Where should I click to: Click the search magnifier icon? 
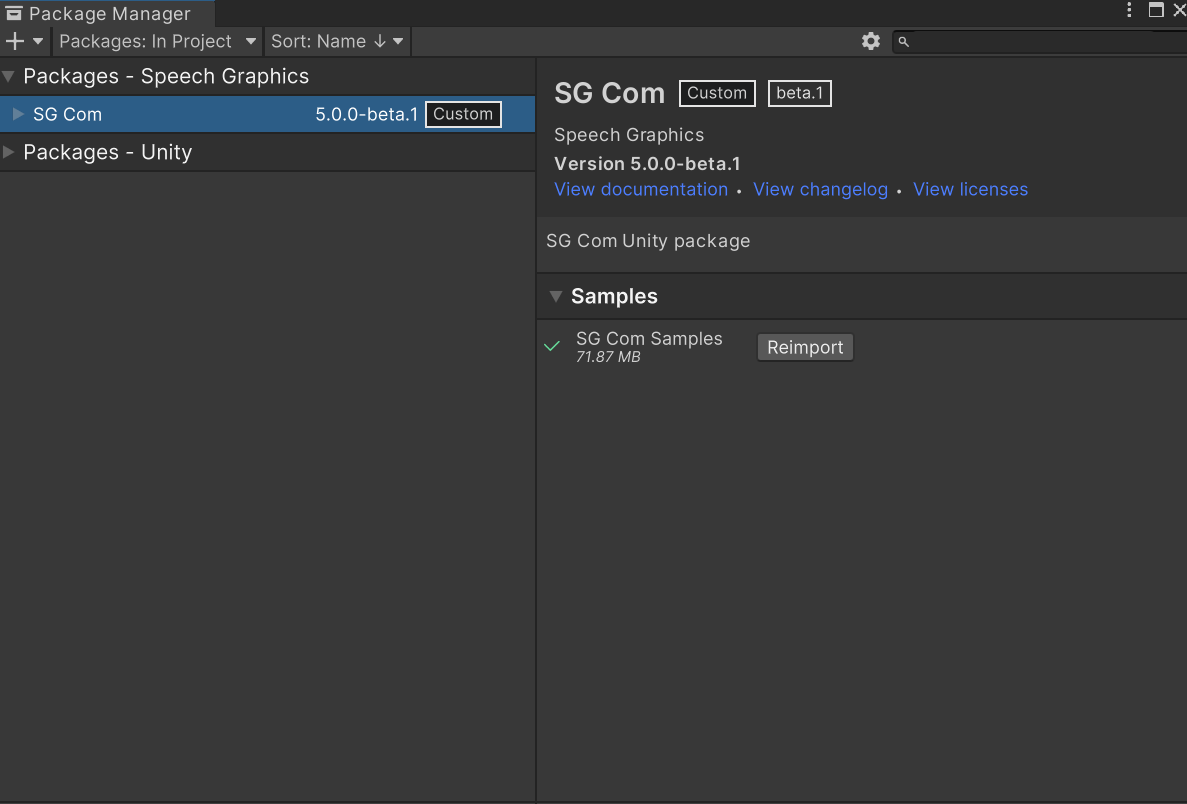click(x=903, y=42)
